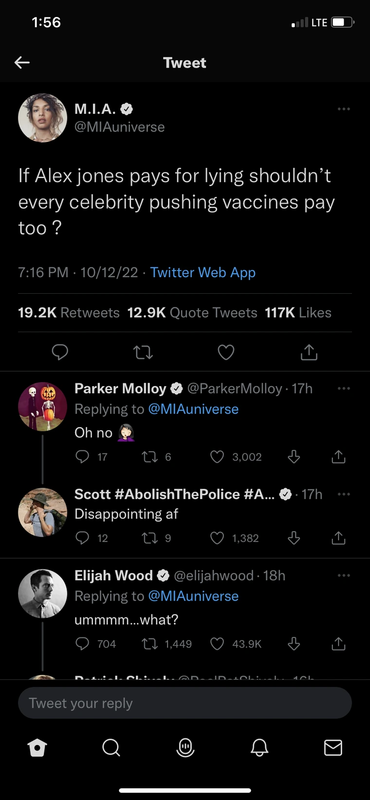Open more options on Parker Molloy's reply
Image resolution: width=370 pixels, height=800 pixels.
[343, 388]
